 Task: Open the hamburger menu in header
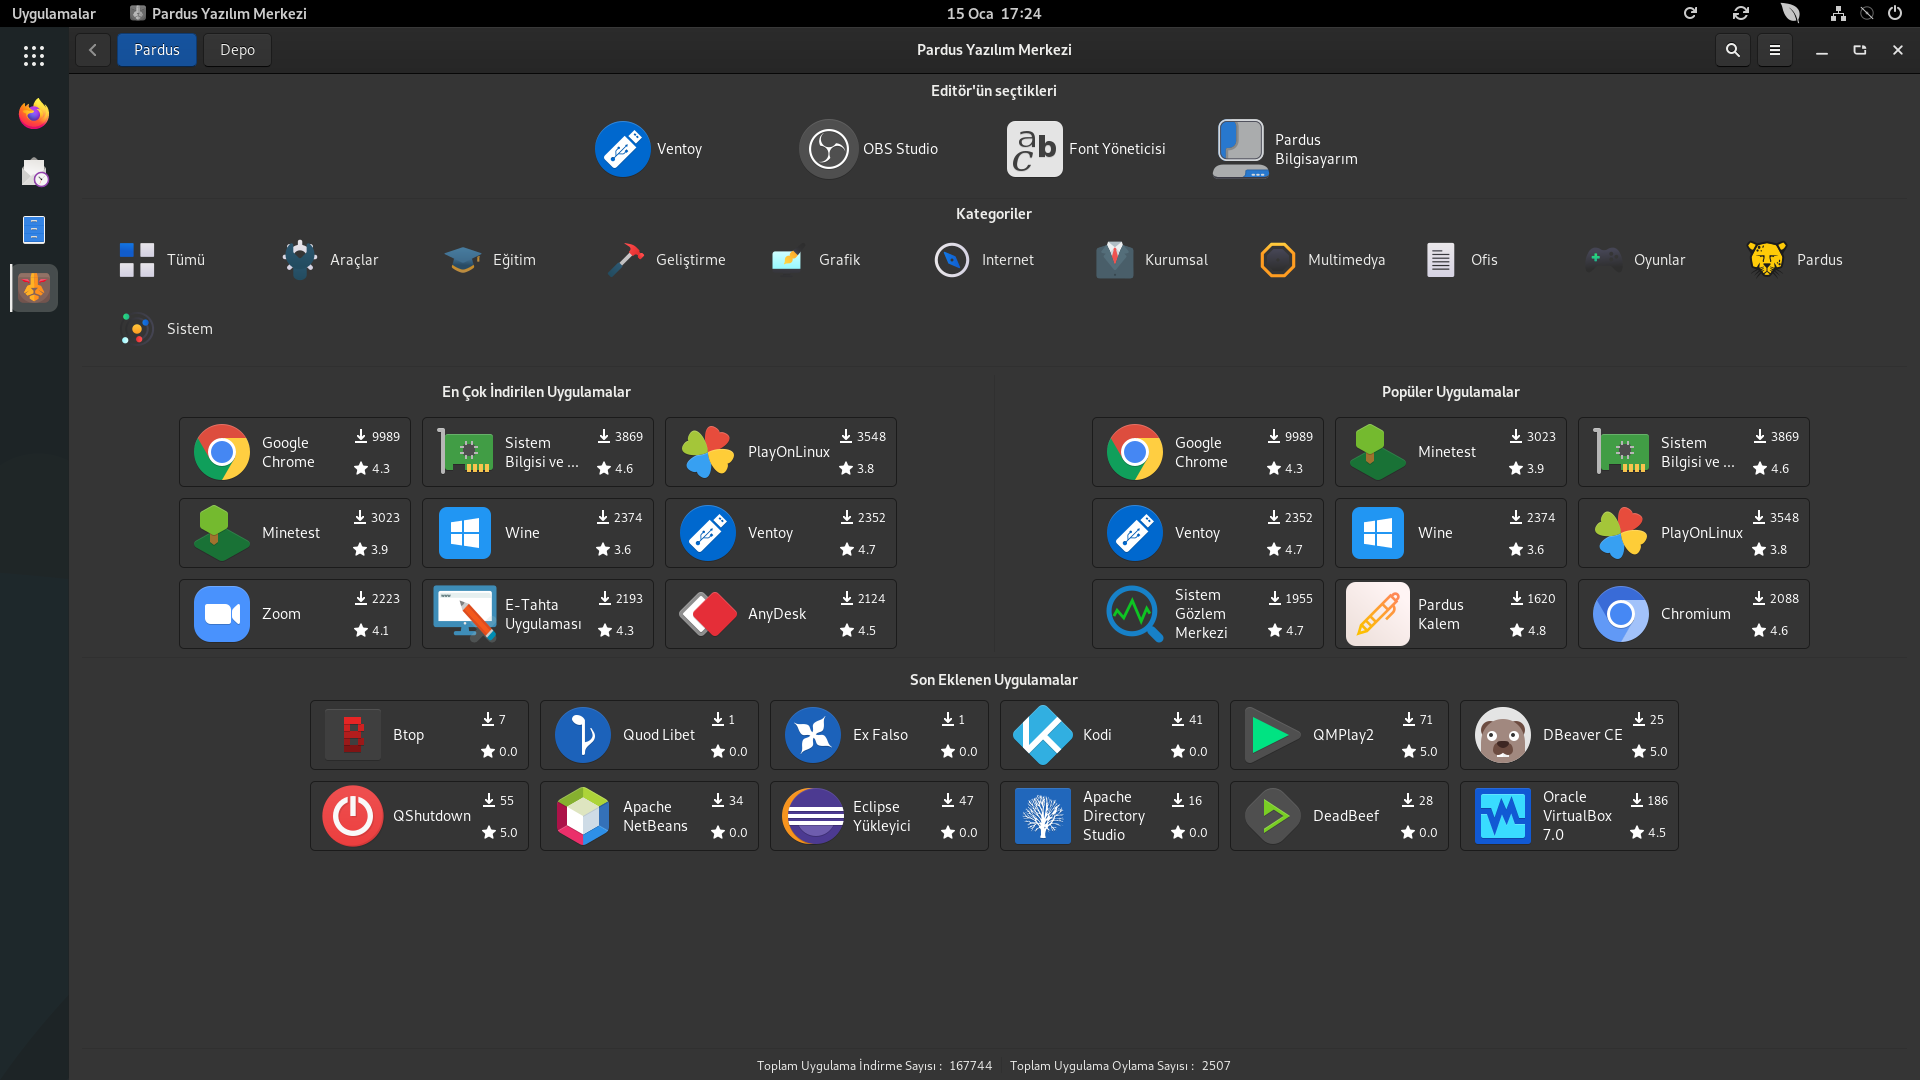pos(1775,50)
